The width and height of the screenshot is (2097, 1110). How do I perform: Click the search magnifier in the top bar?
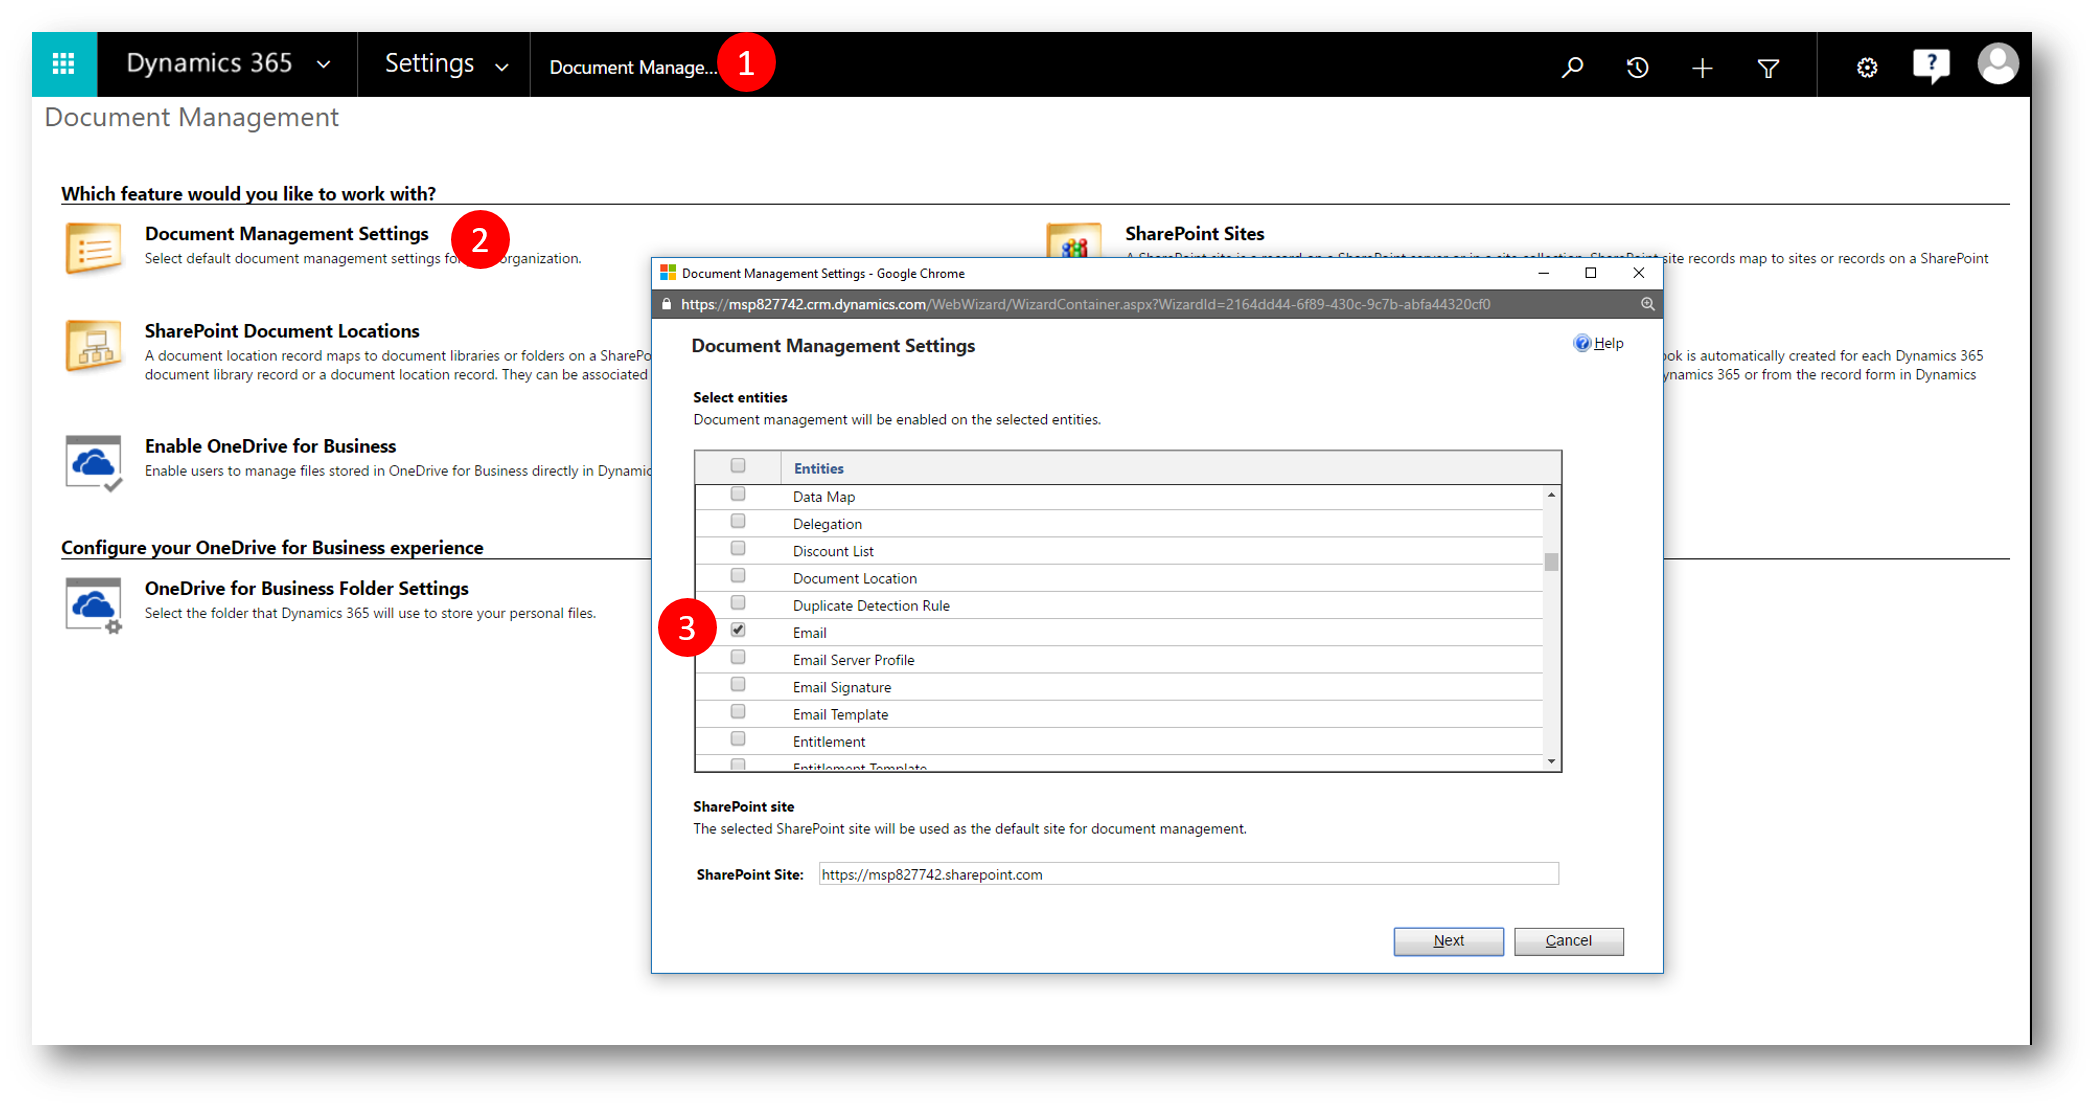point(1572,67)
